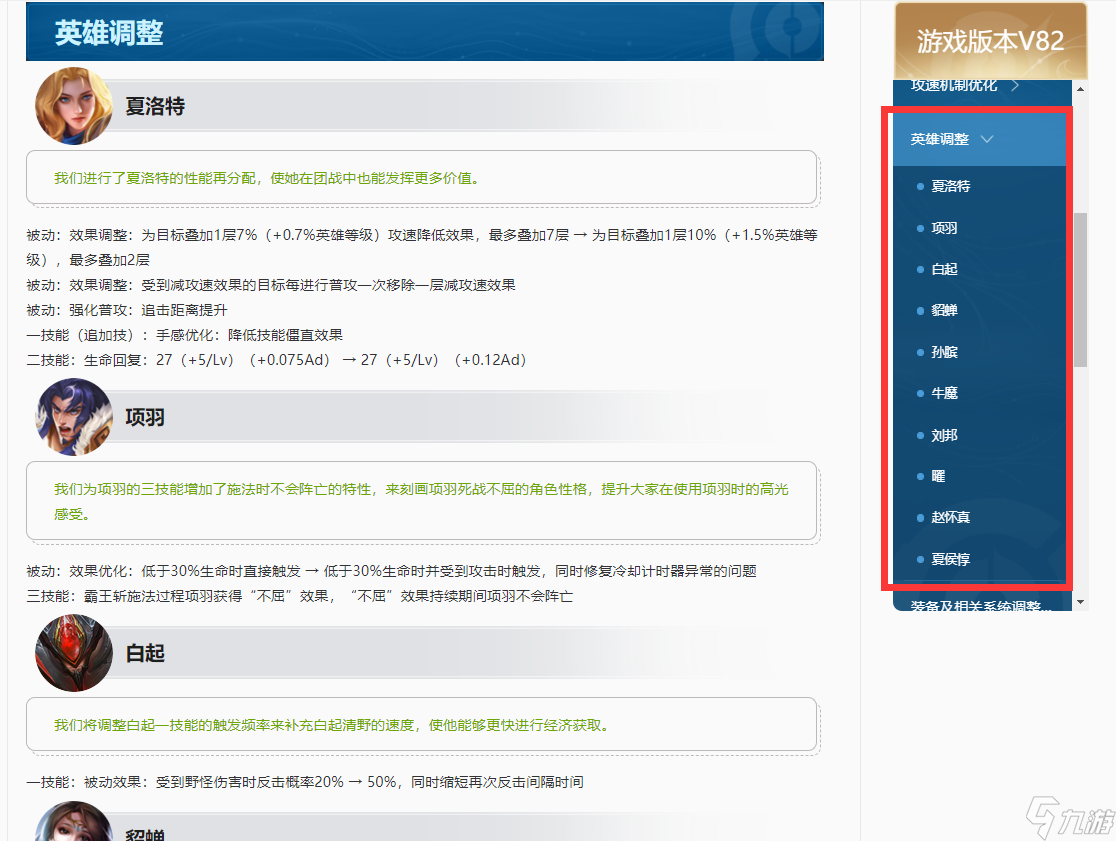The image size is (1116, 841).
Task: Click line 被动：效果优化：低于30%生命时直接触发
Action: coord(391,571)
